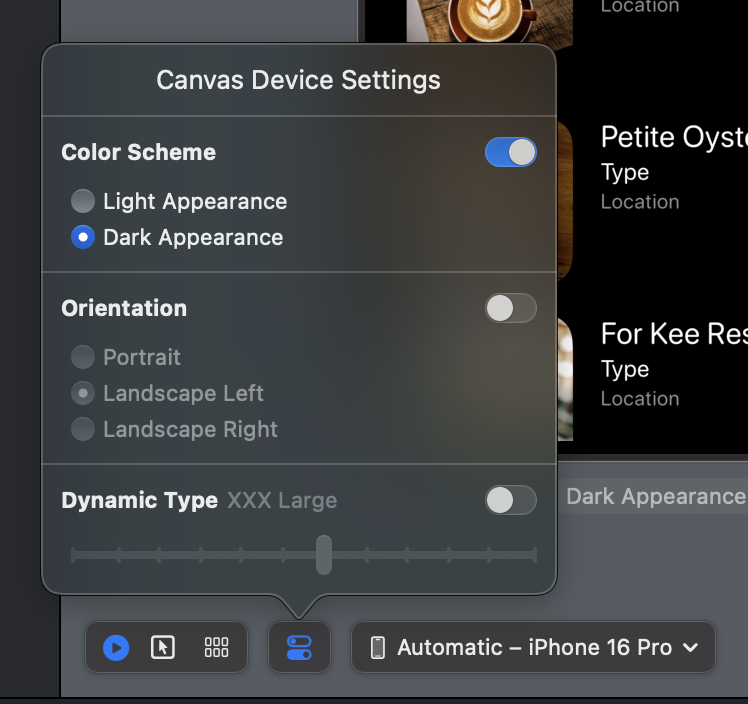The height and width of the screenshot is (704, 748).
Task: Click the device selector chevron arrow
Action: click(x=690, y=647)
